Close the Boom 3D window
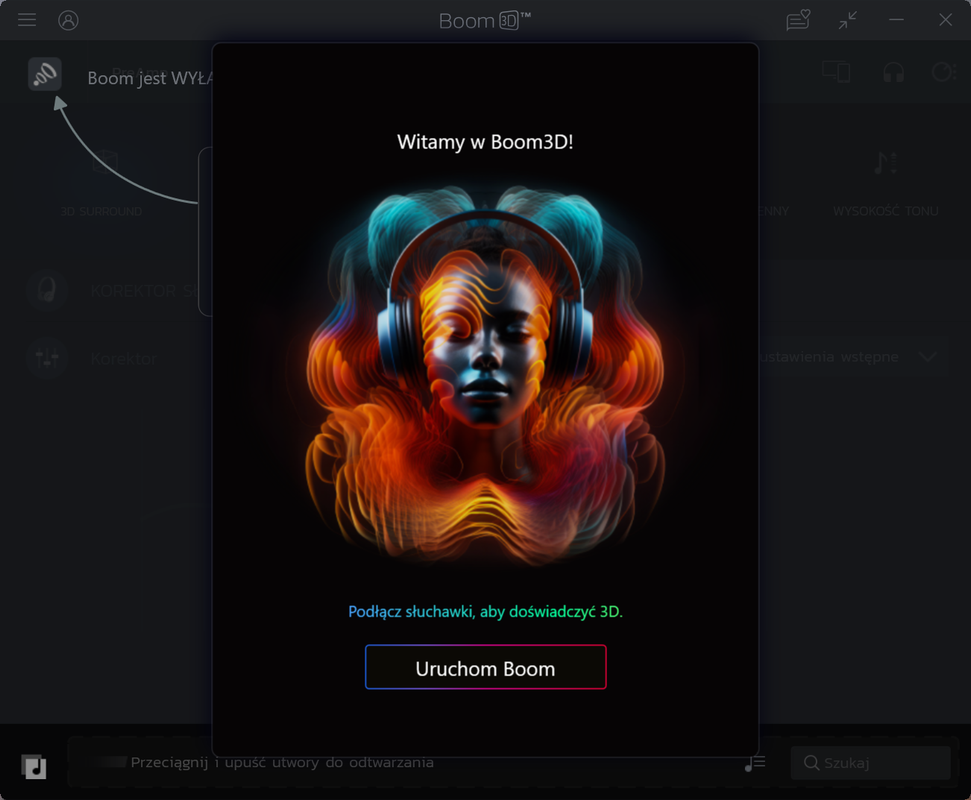 click(x=945, y=20)
